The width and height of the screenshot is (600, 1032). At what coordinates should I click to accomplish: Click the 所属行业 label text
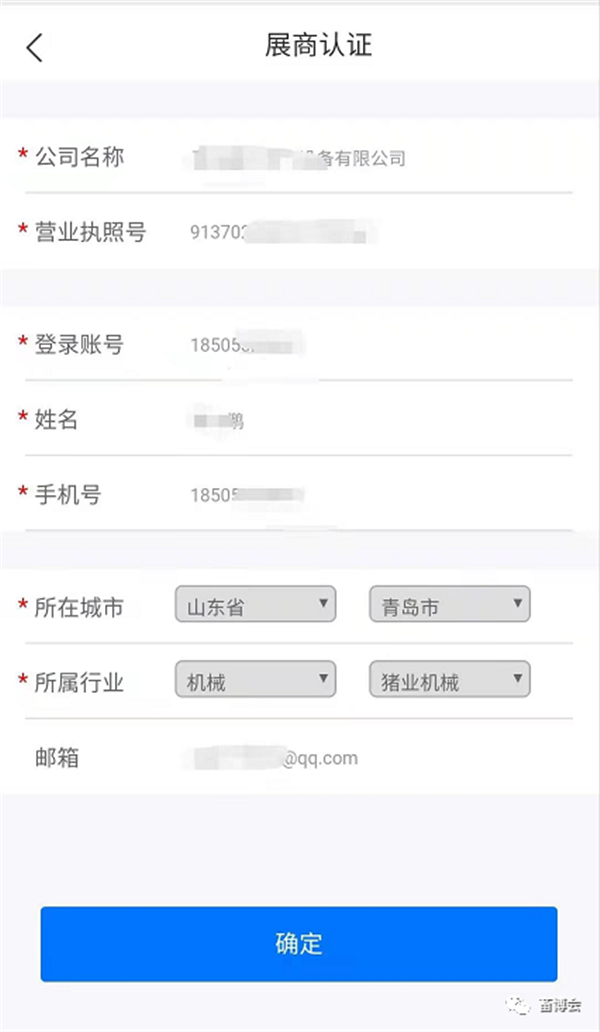click(79, 683)
